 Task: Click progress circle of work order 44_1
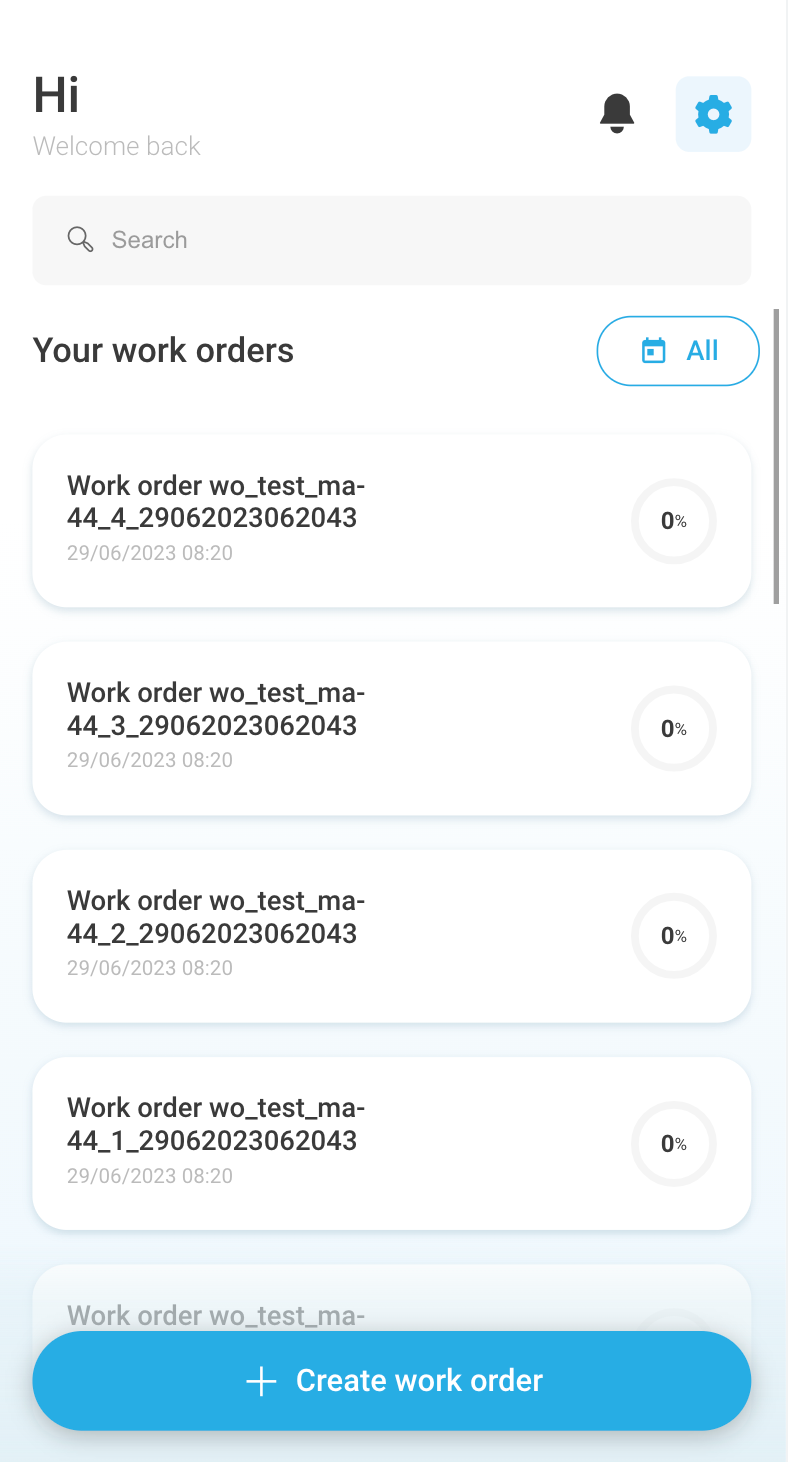(x=673, y=1144)
